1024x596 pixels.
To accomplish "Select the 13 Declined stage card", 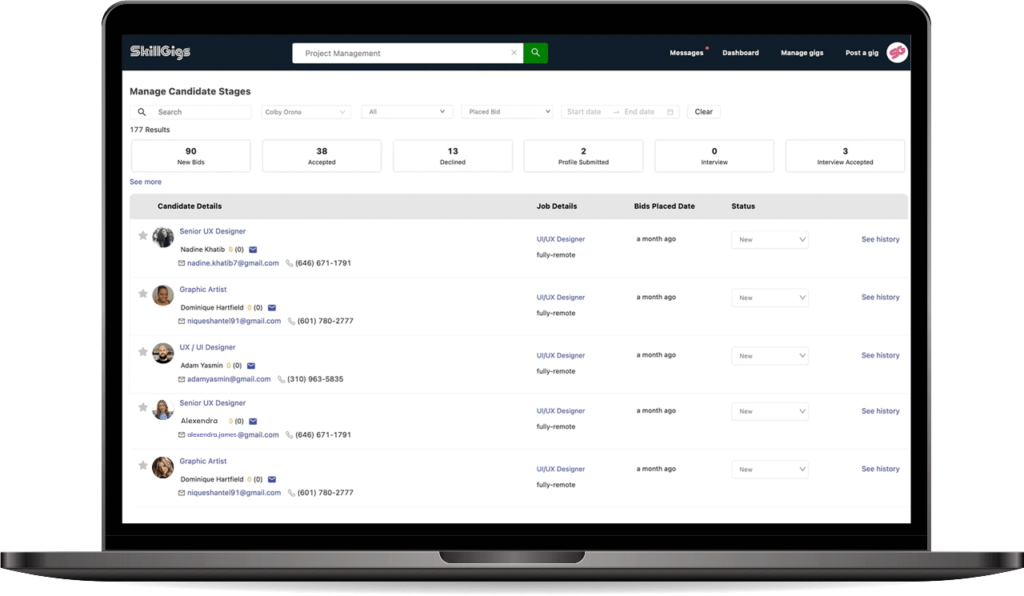I will pos(452,155).
